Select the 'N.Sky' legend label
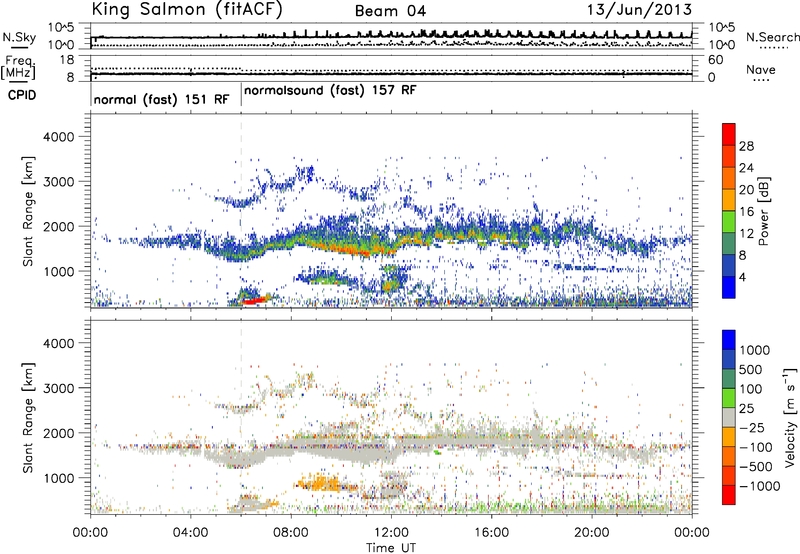Viewport: 800px width, 554px height. click(x=19, y=37)
